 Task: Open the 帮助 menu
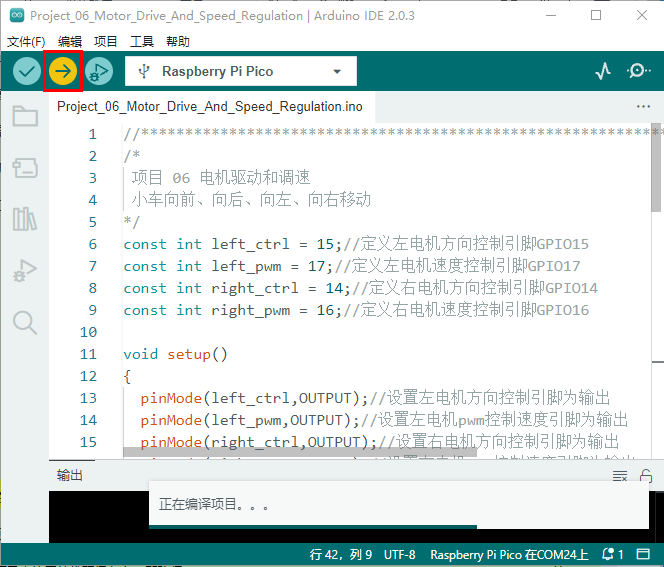coord(178,41)
